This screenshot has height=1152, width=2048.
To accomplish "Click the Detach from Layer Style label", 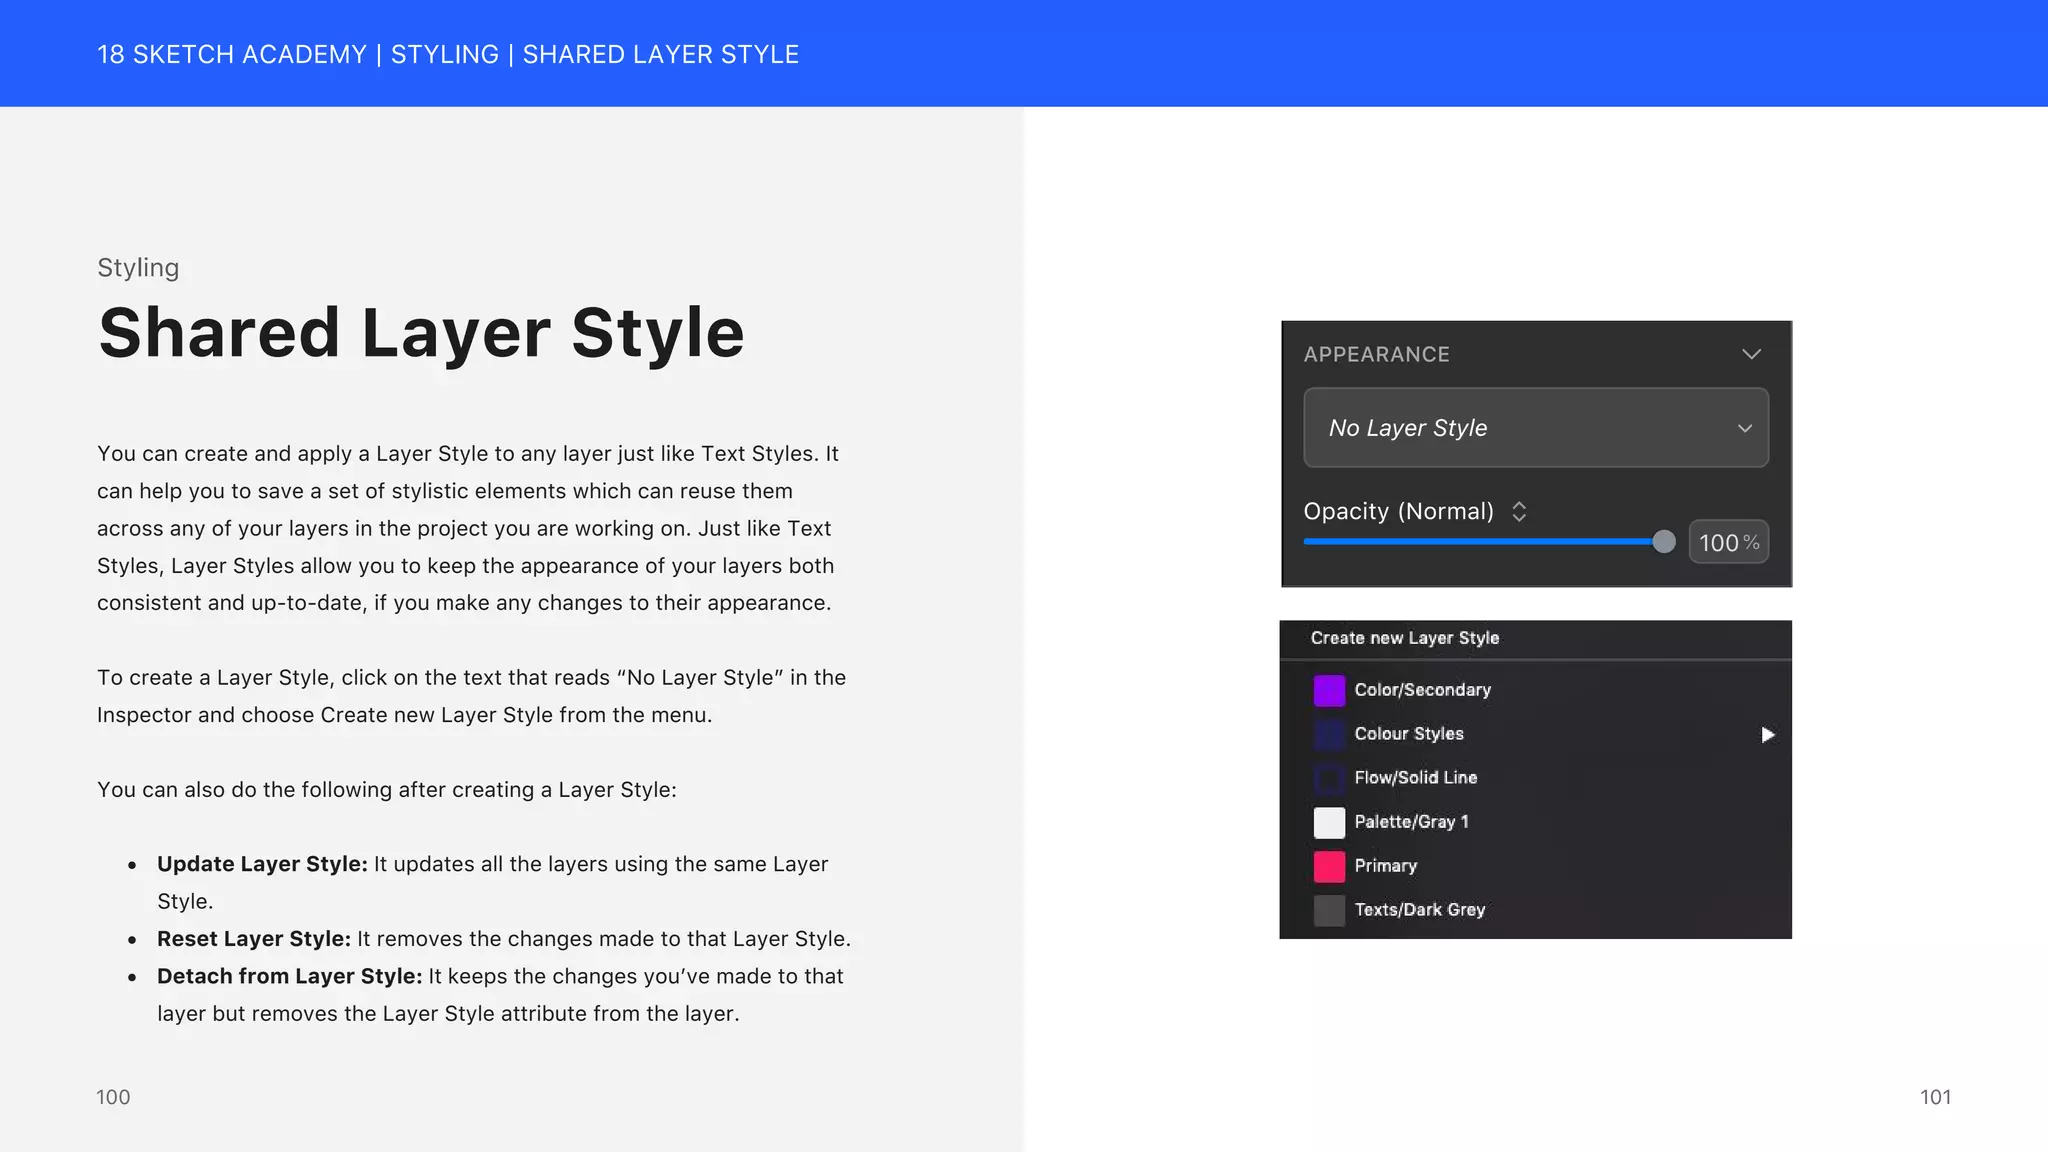I will [x=290, y=976].
